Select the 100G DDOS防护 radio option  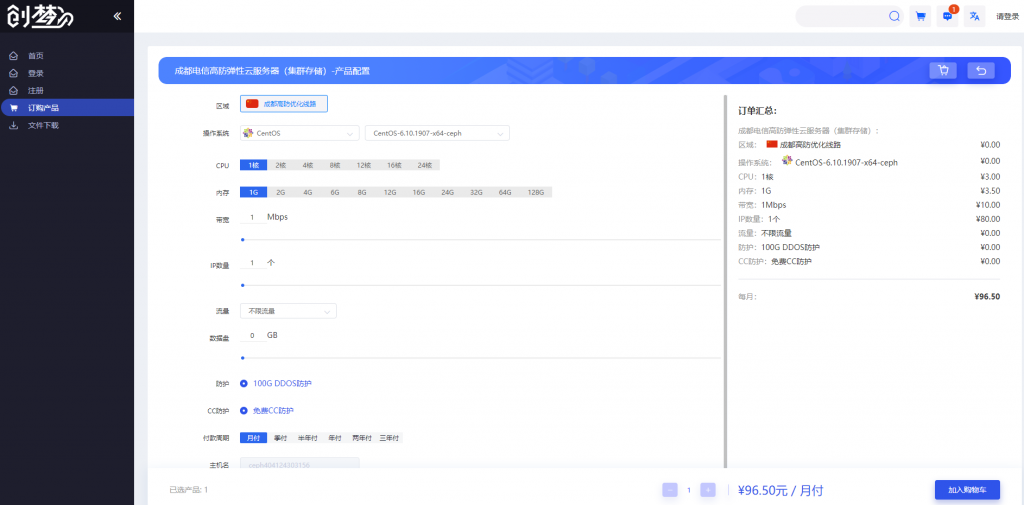(x=244, y=383)
